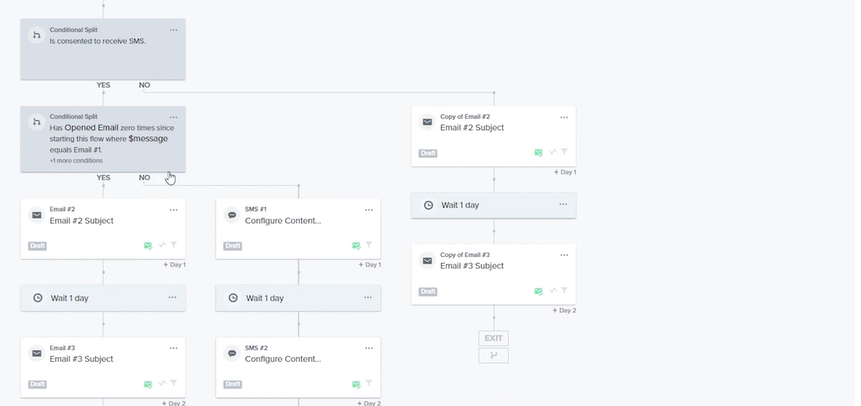Screen dimensions: 861x406
Task: Open the three-dot menu on the wait step below Copy of Email #2
Action: click(563, 205)
